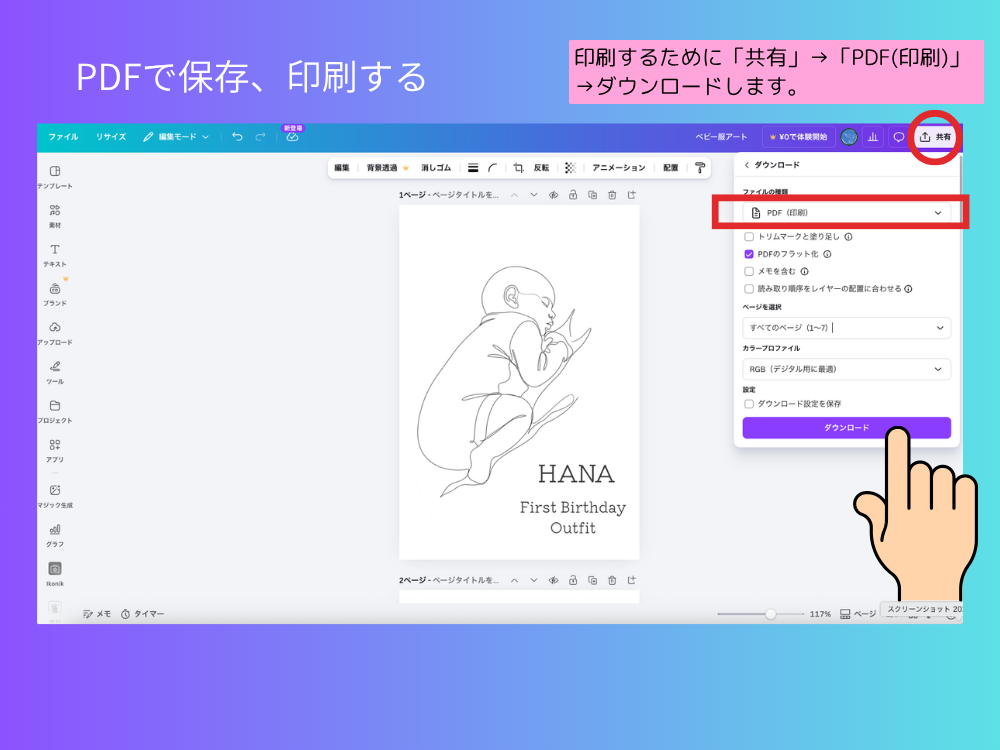
Task: Open the マジック生成 sidebar panel
Action: tap(55, 496)
